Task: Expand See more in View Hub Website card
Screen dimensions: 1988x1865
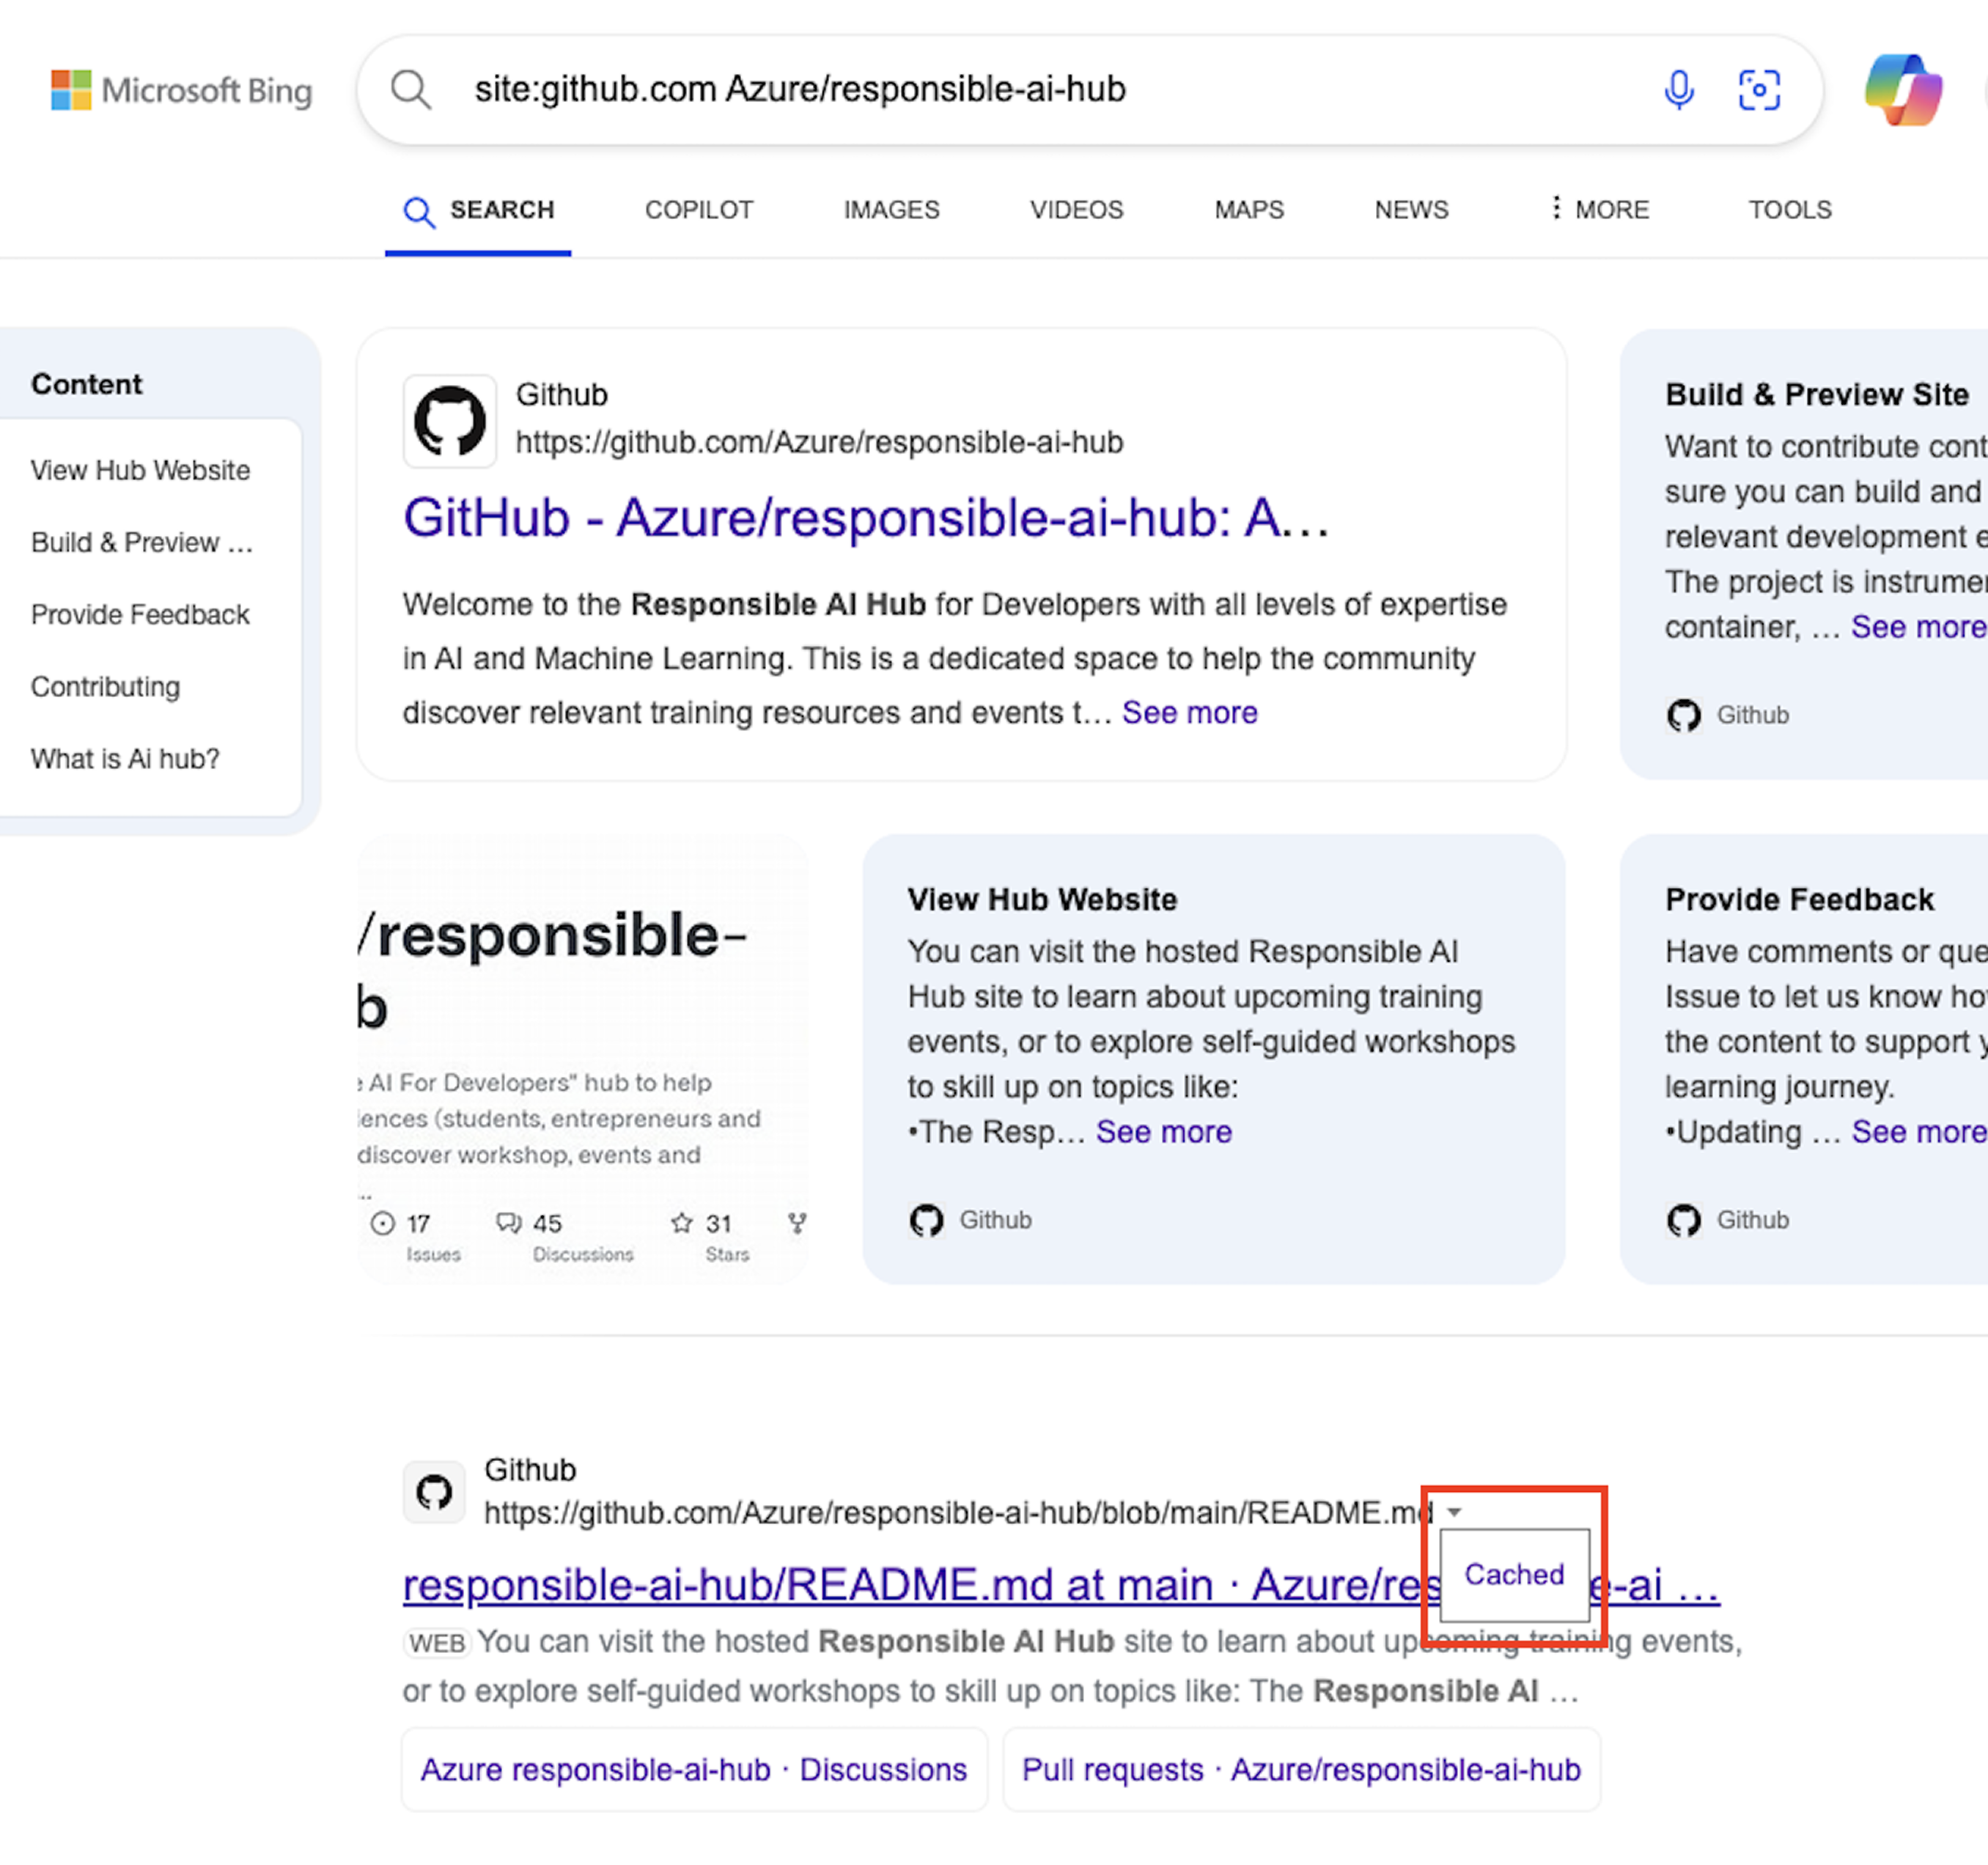Action: pyautogui.click(x=1163, y=1132)
